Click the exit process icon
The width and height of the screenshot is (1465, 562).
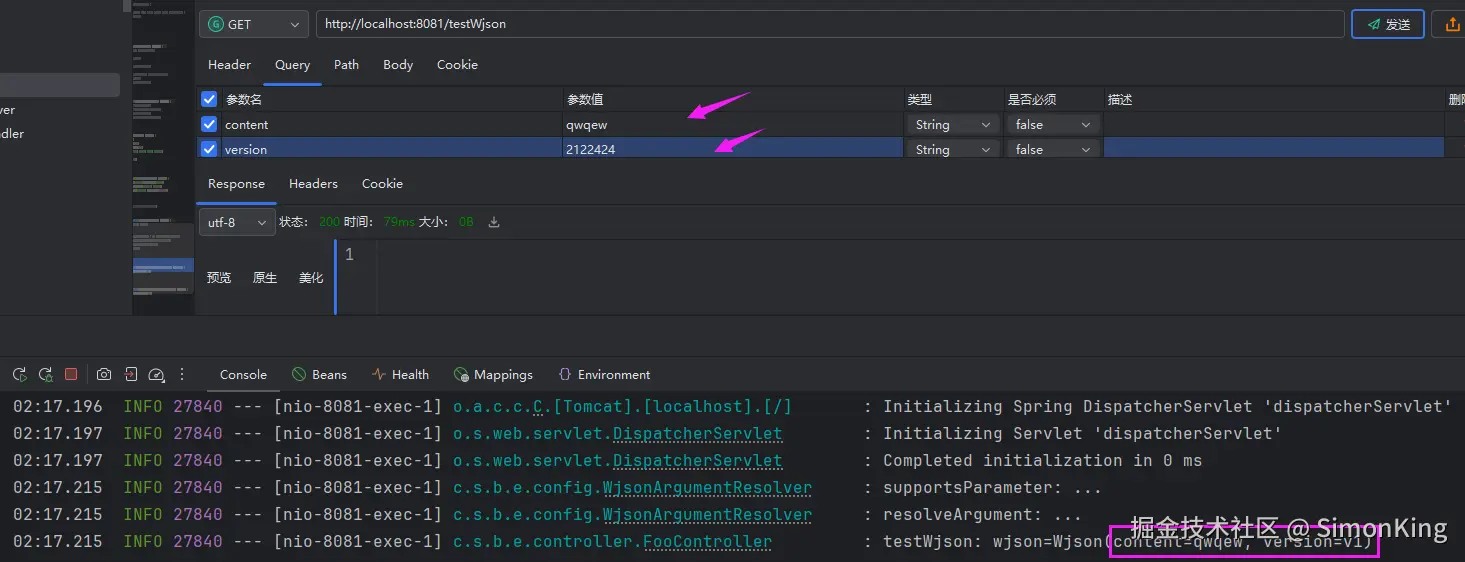pyautogui.click(x=130, y=375)
